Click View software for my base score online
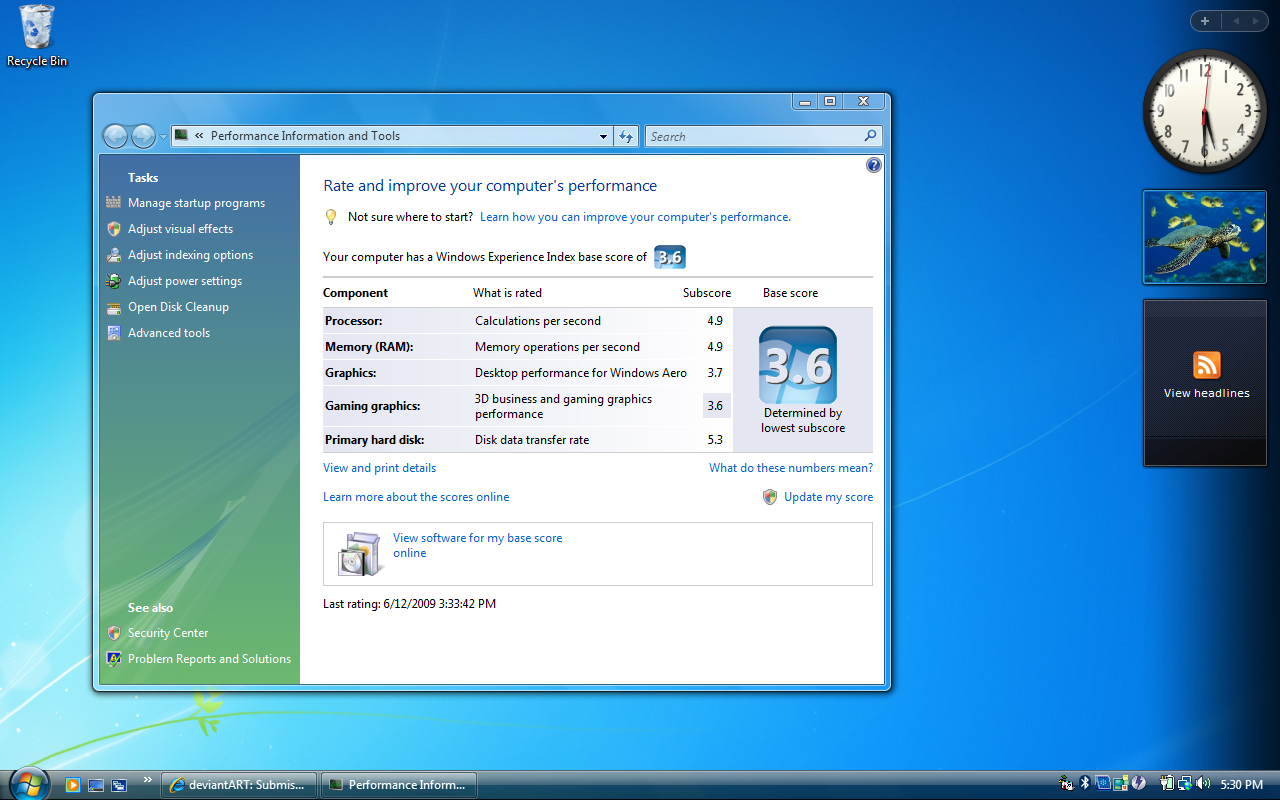The width and height of the screenshot is (1280, 800). [477, 545]
